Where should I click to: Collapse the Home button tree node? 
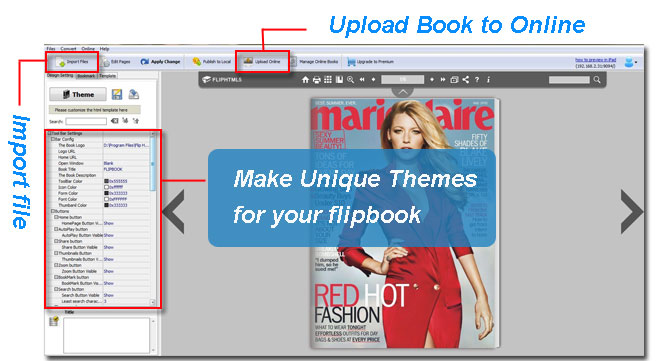(x=56, y=217)
